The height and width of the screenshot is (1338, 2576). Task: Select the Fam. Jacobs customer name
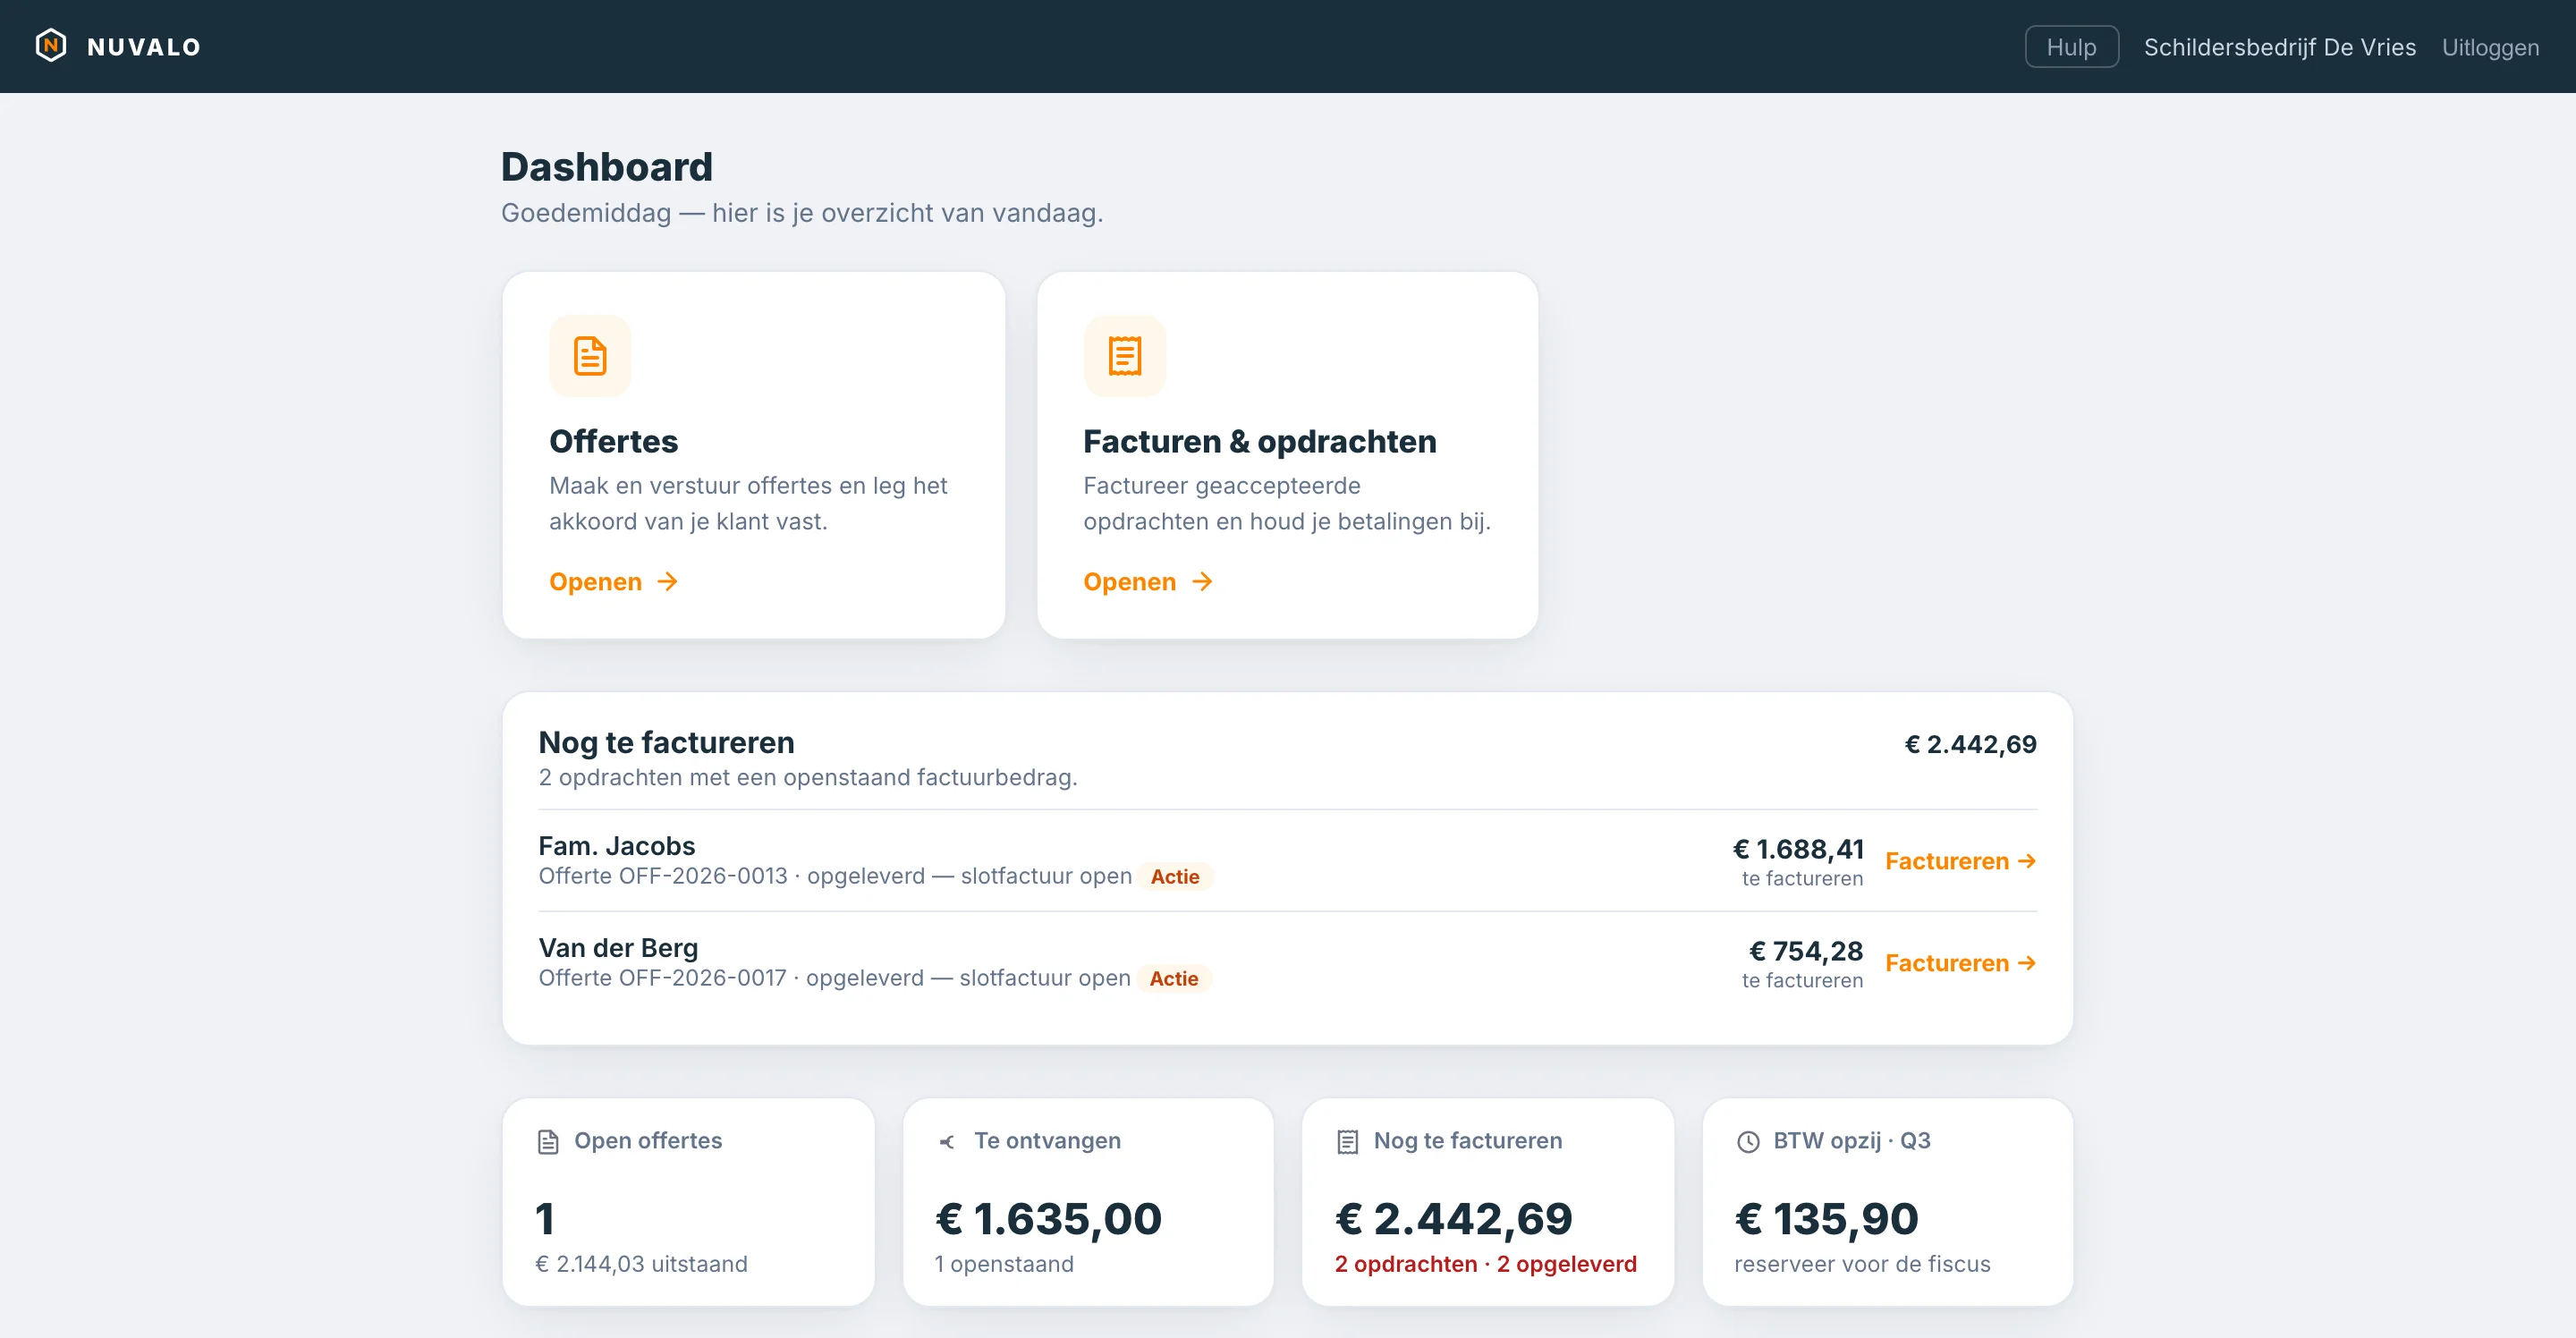(616, 846)
